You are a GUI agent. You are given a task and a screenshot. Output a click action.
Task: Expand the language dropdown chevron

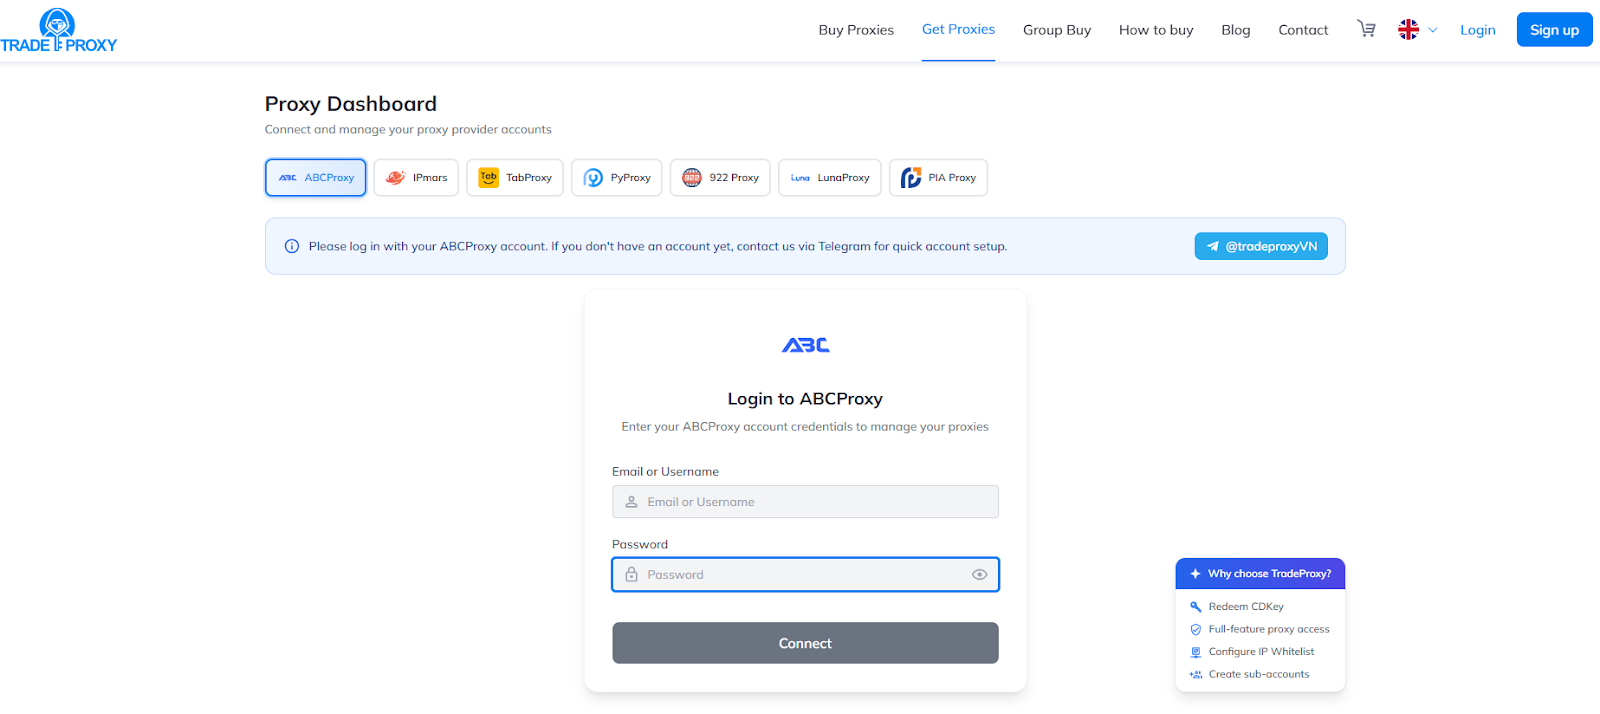(1433, 30)
